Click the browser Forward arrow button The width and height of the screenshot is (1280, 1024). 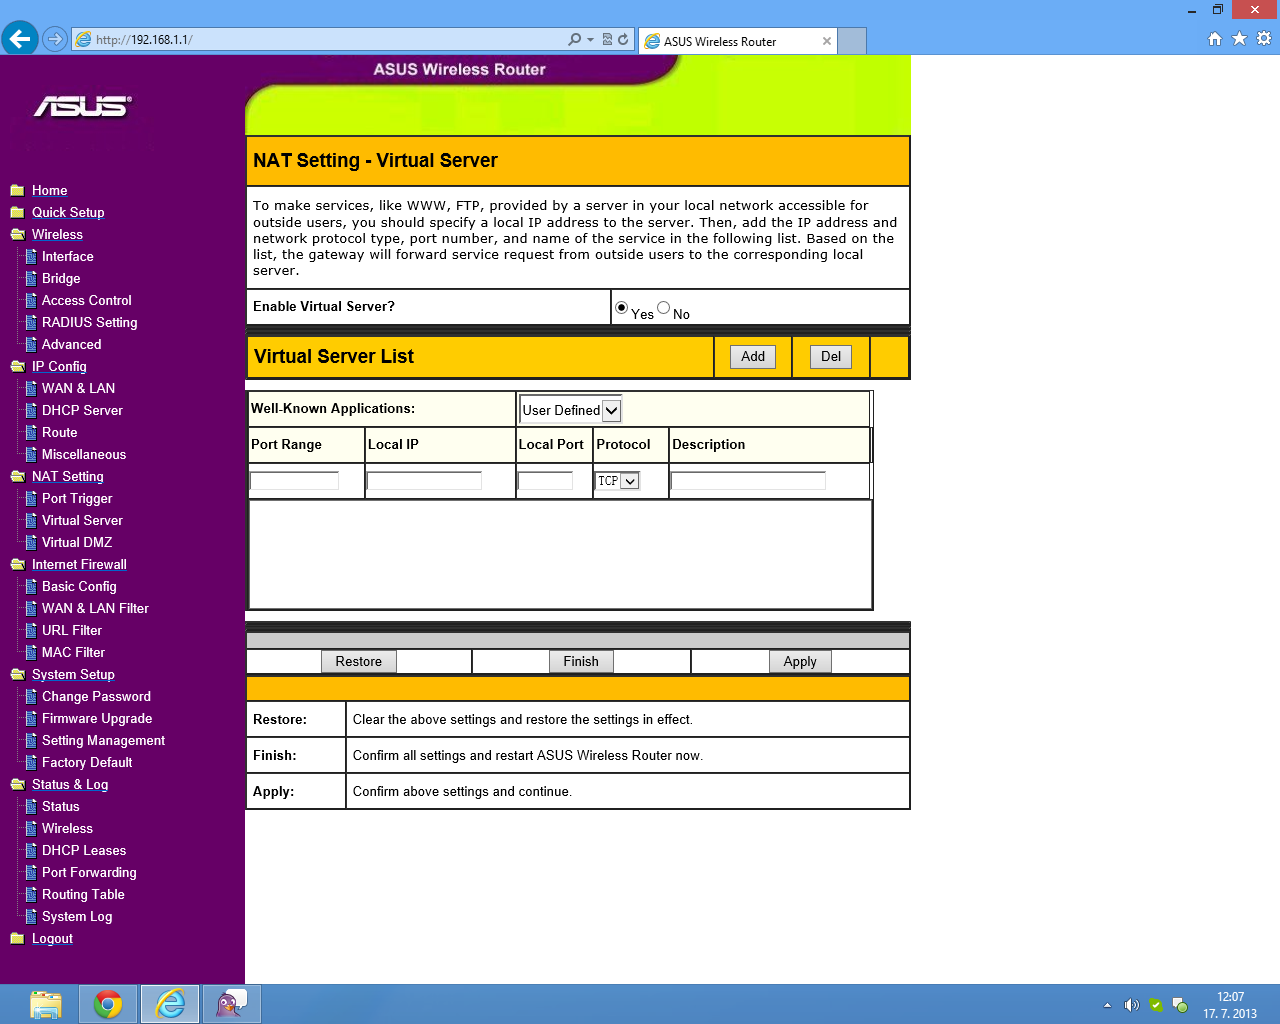click(x=55, y=40)
